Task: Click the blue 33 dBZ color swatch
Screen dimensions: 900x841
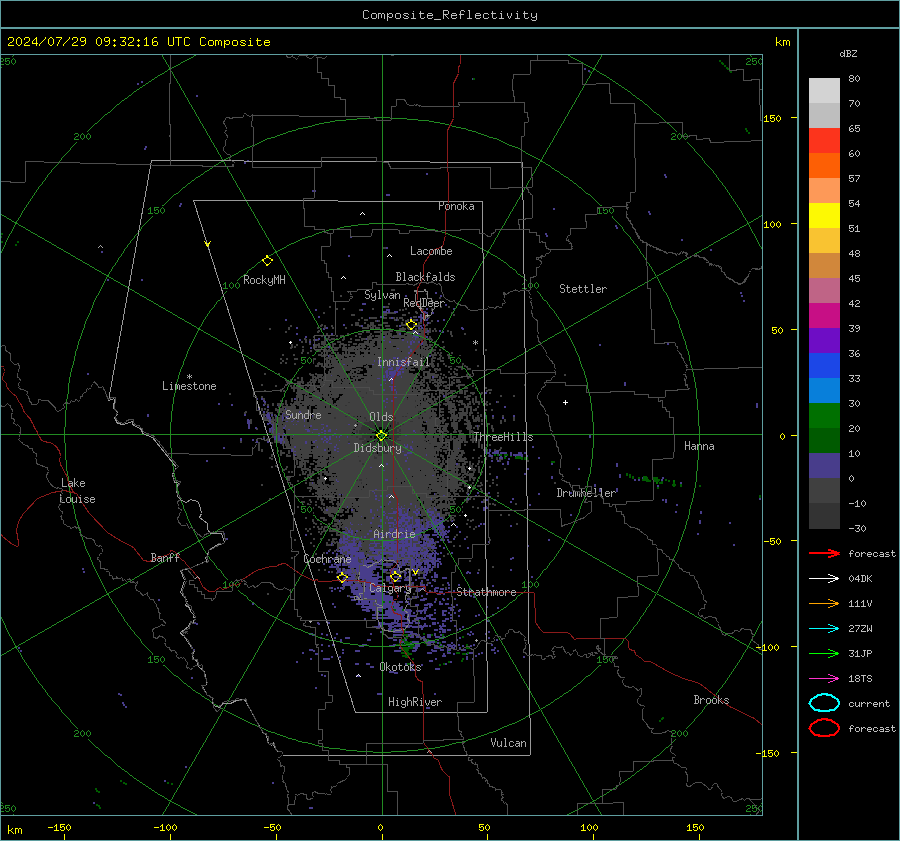Action: pos(824,366)
